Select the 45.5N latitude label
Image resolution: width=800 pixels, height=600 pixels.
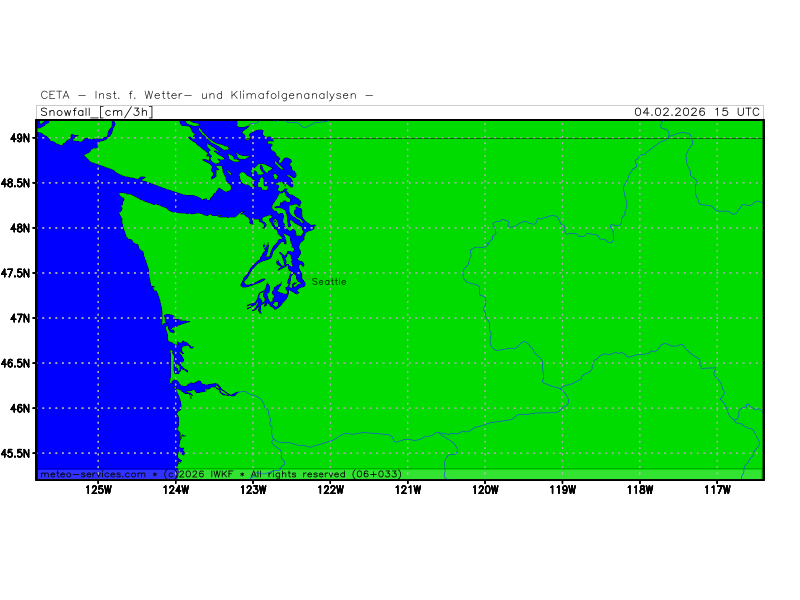(16, 453)
